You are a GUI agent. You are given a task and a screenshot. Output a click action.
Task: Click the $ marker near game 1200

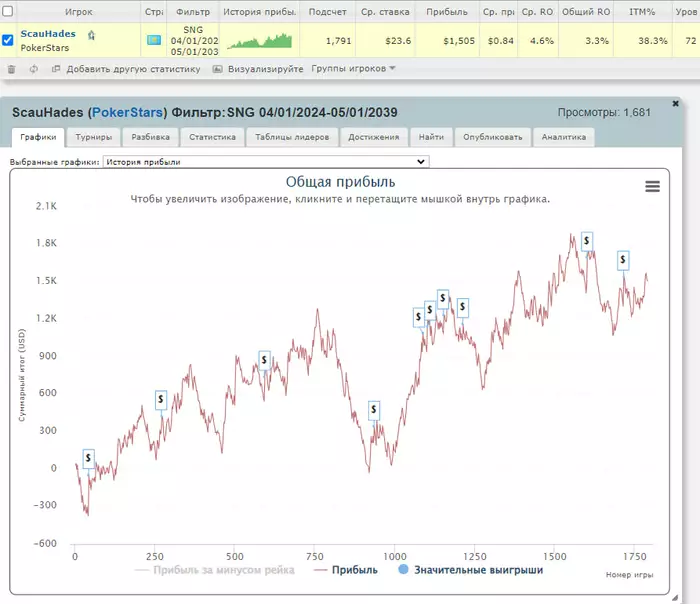tap(462, 307)
